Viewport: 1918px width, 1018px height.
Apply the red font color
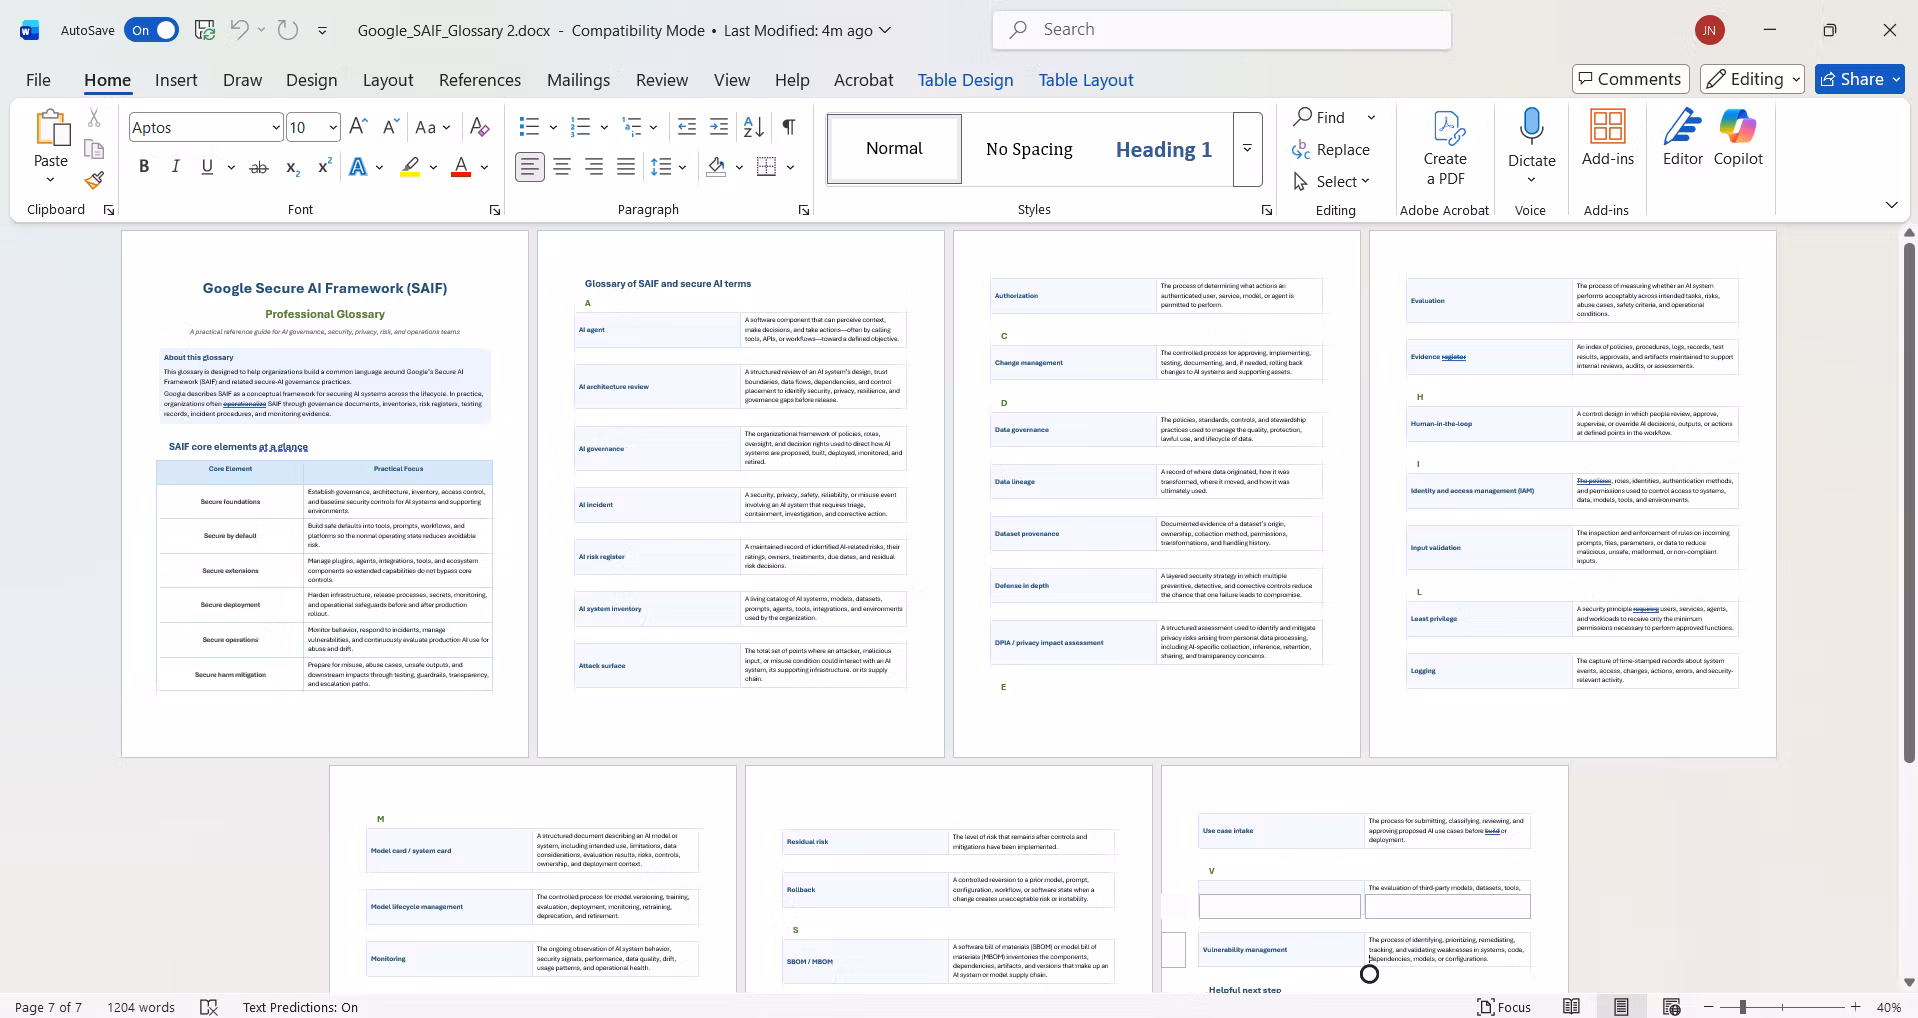click(461, 167)
